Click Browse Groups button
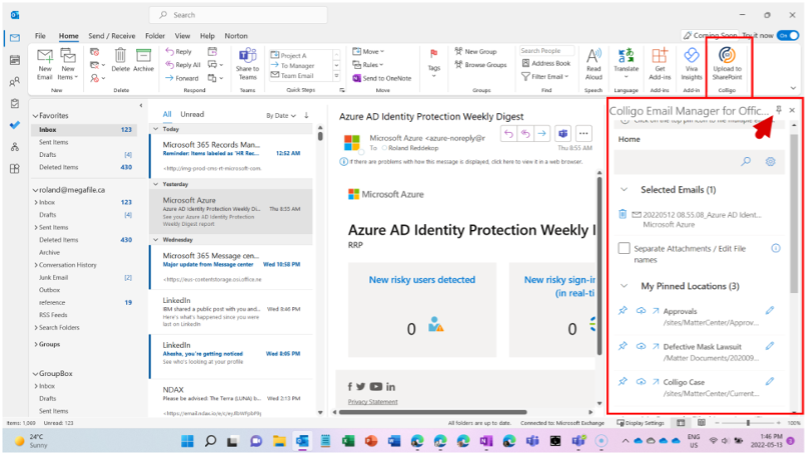This screenshot has height=455, width=808. (481, 64)
